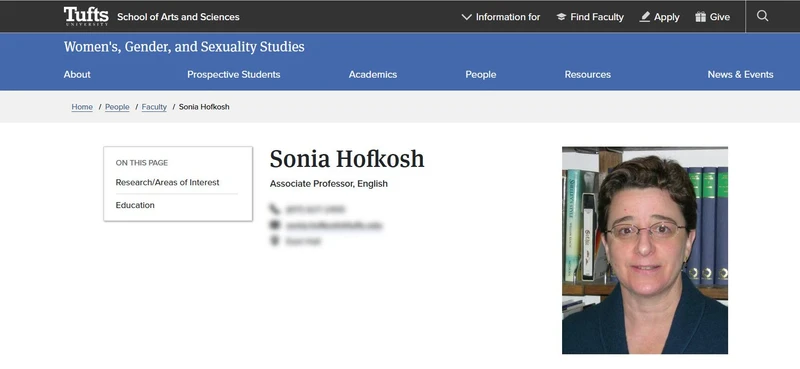Open the People menu

point(481,75)
